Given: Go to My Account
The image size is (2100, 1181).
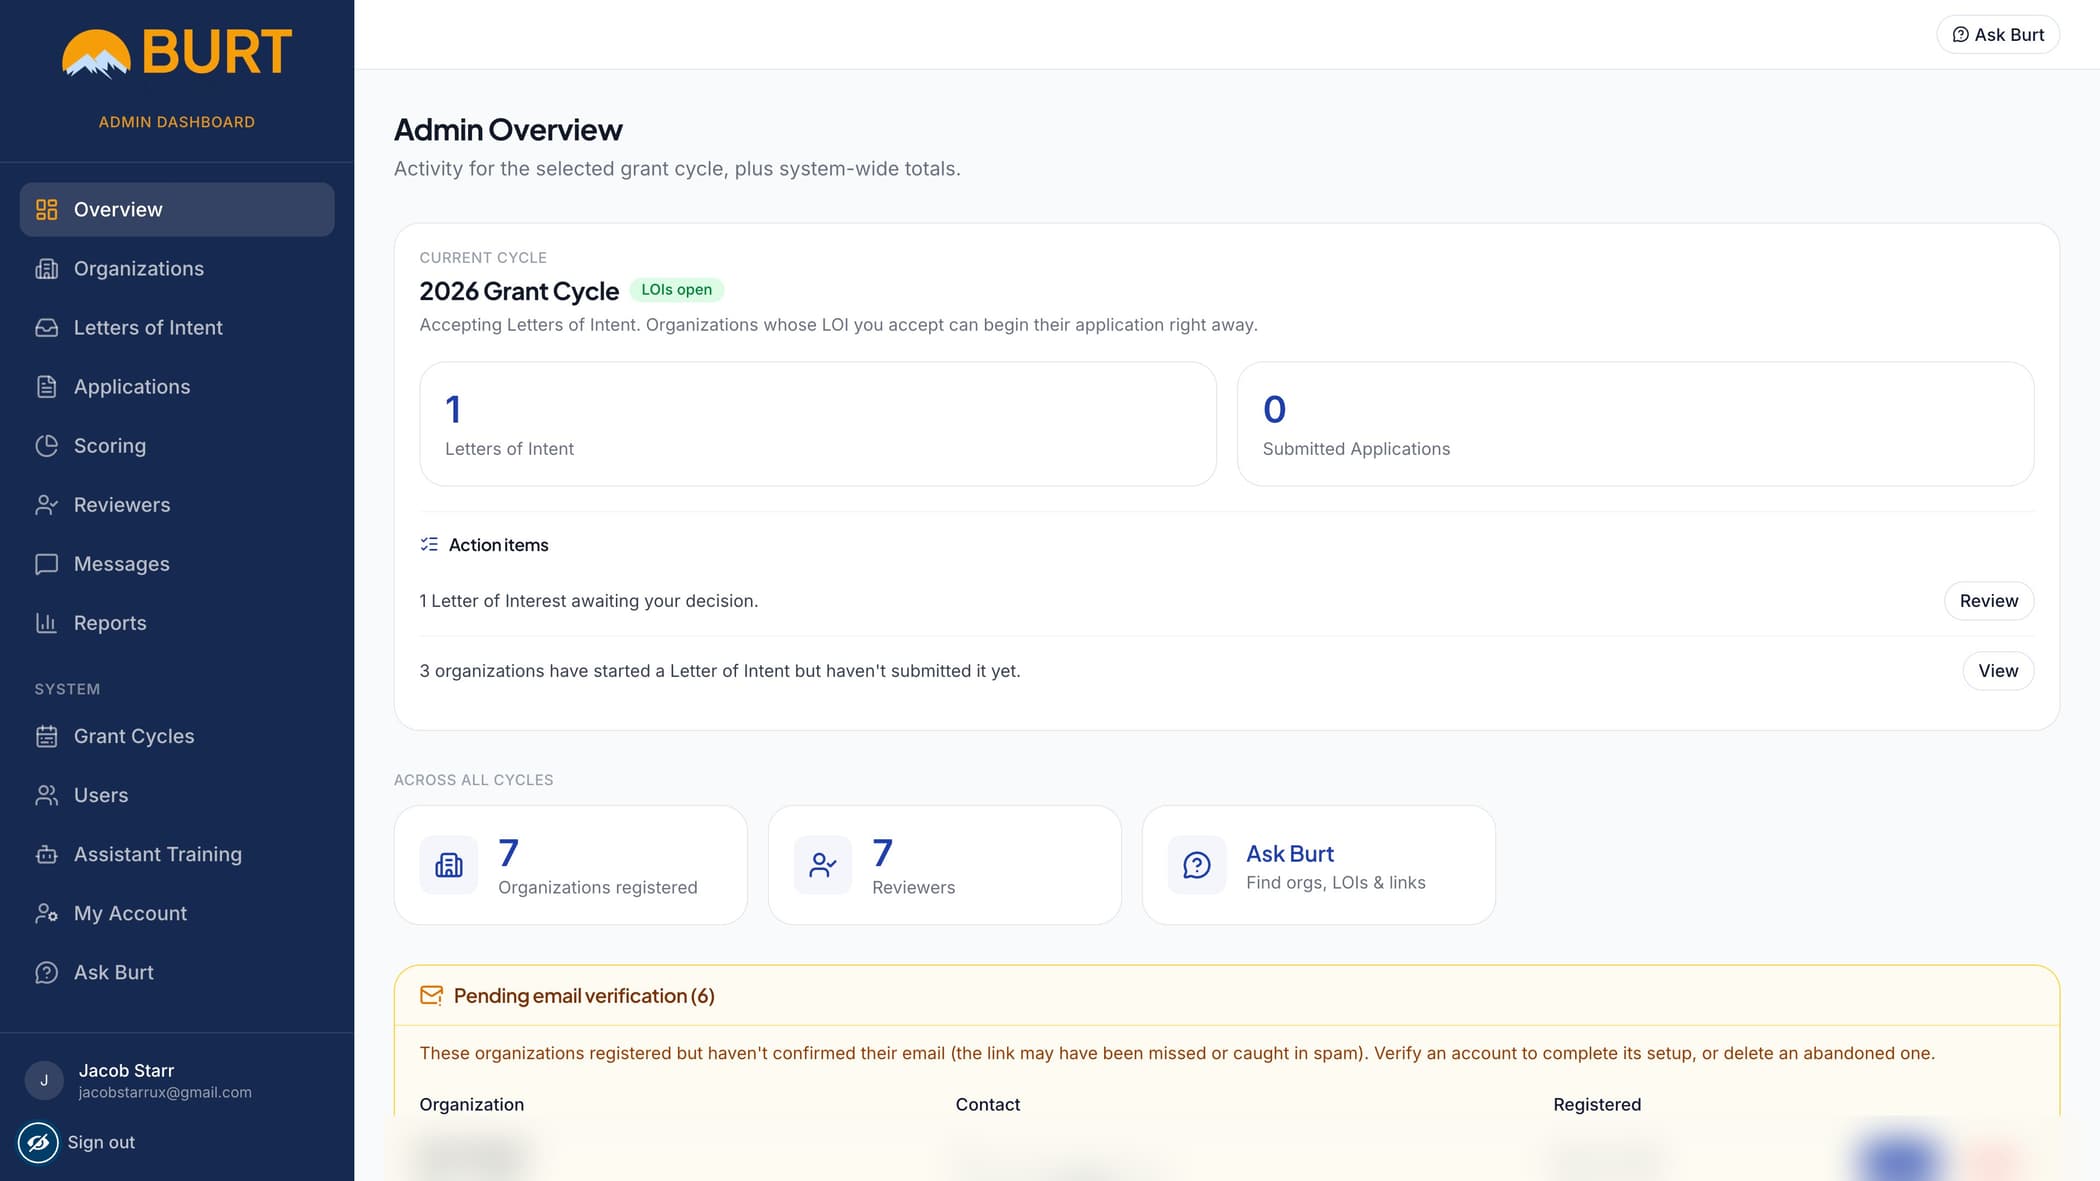Looking at the screenshot, I should coord(177,913).
